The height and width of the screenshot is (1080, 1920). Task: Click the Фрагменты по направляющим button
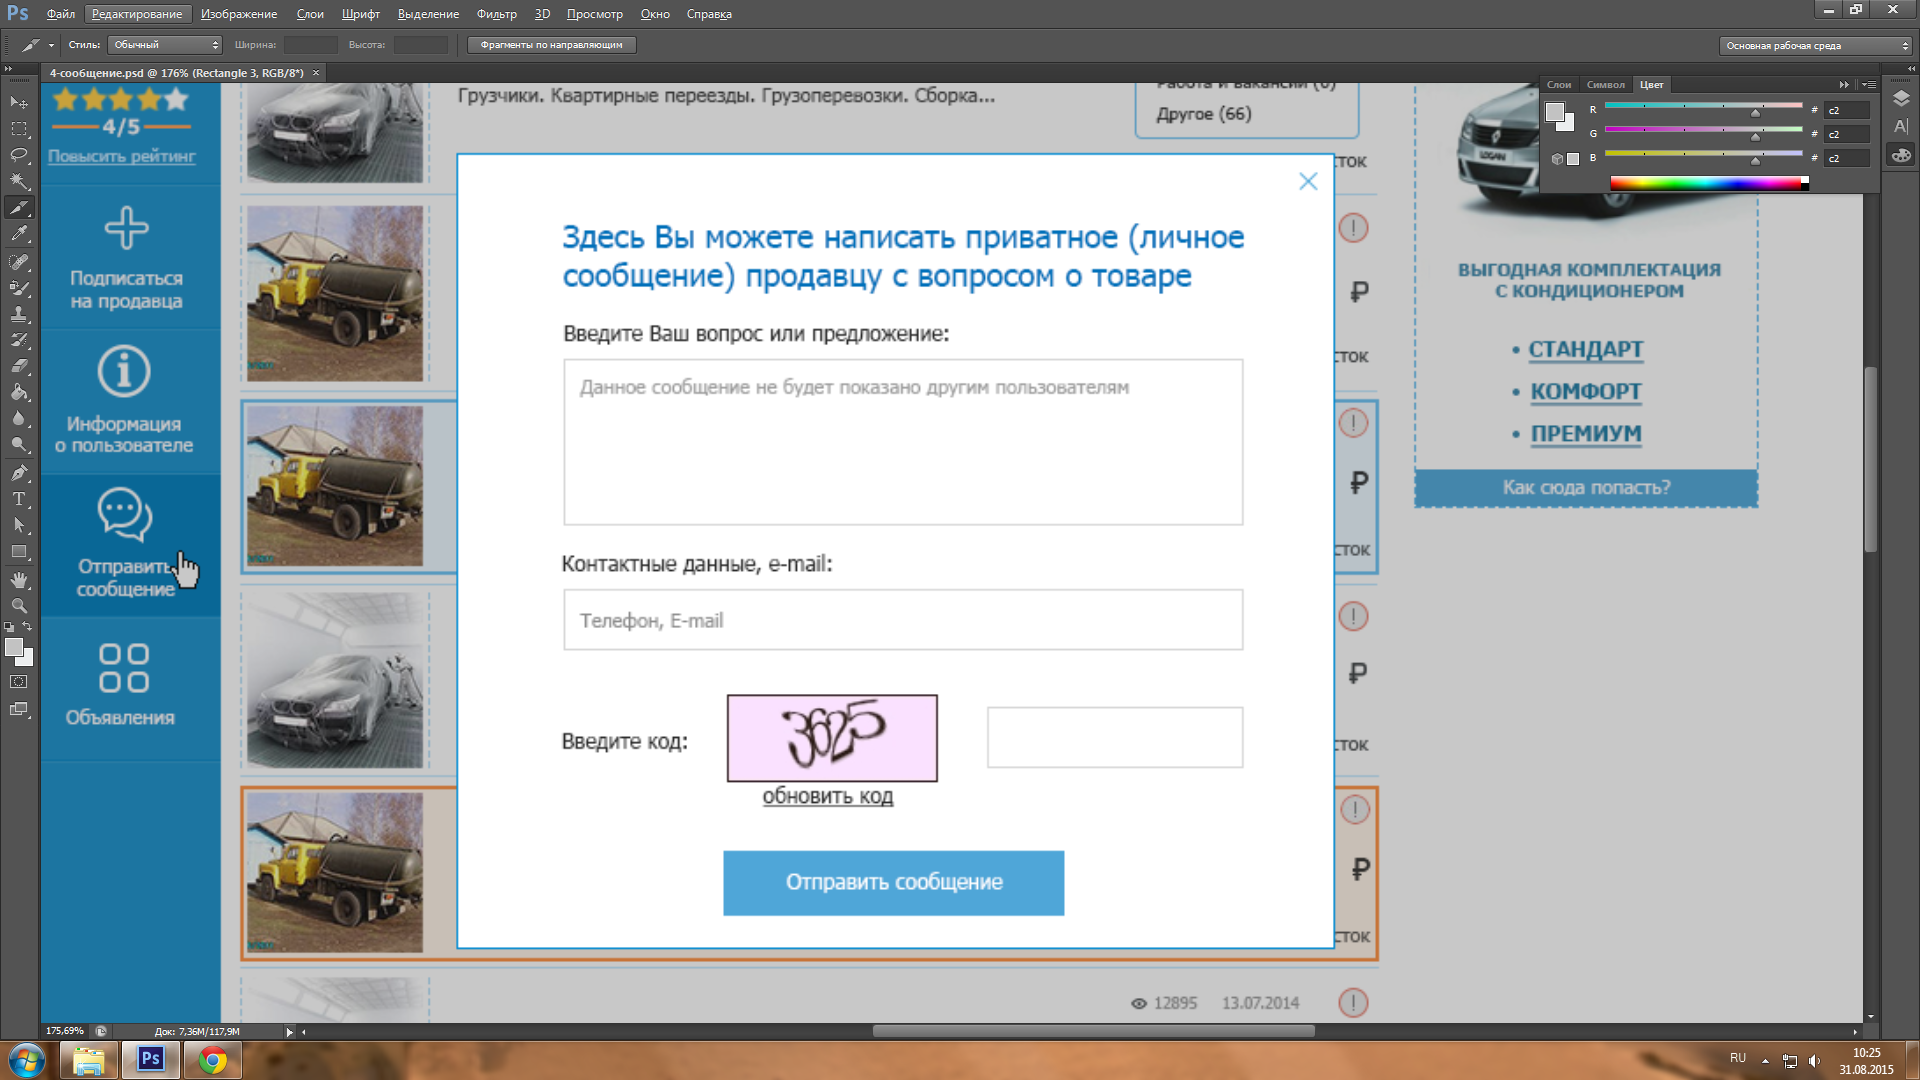(x=551, y=45)
